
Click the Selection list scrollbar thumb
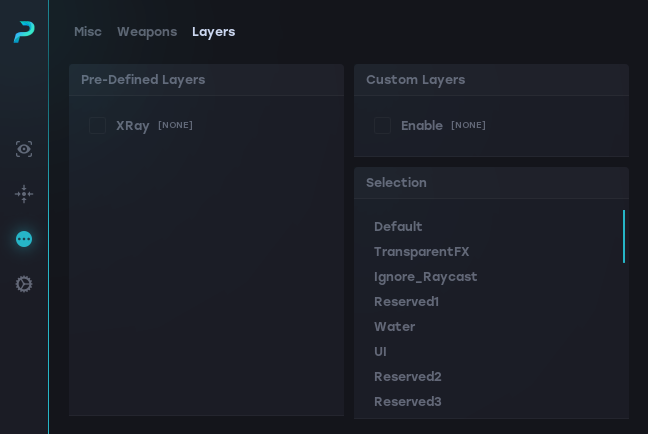[x=624, y=236]
